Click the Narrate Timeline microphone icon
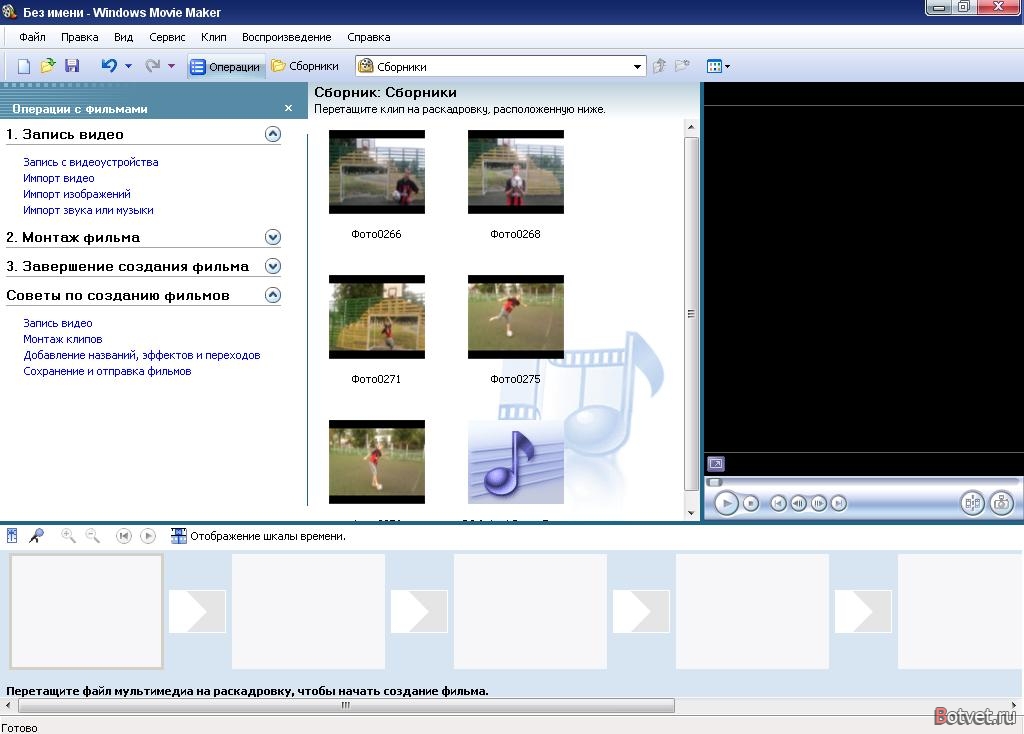This screenshot has height=734, width=1024. 37,535
